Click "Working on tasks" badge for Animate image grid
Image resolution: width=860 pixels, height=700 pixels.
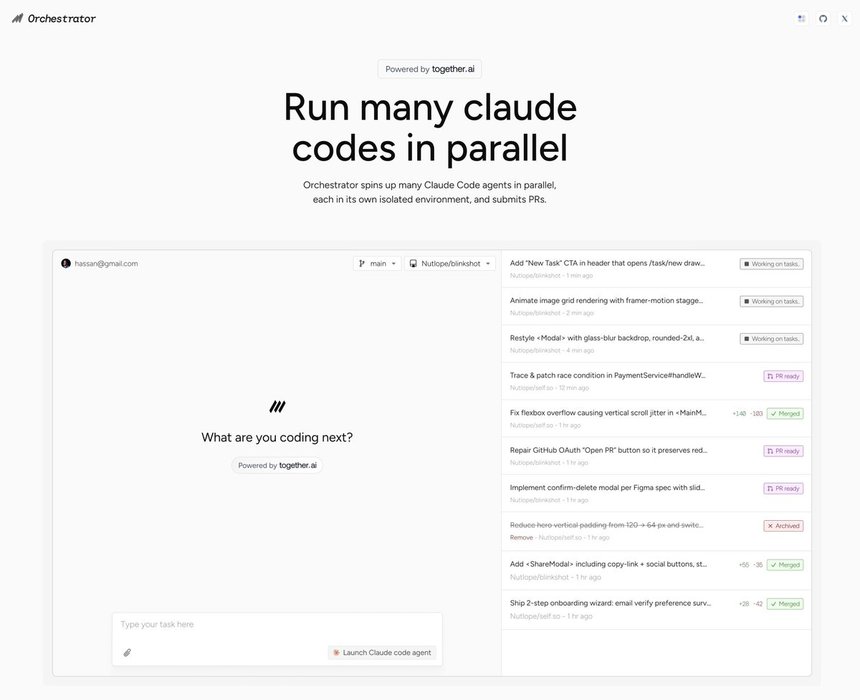pyautogui.click(x=771, y=301)
